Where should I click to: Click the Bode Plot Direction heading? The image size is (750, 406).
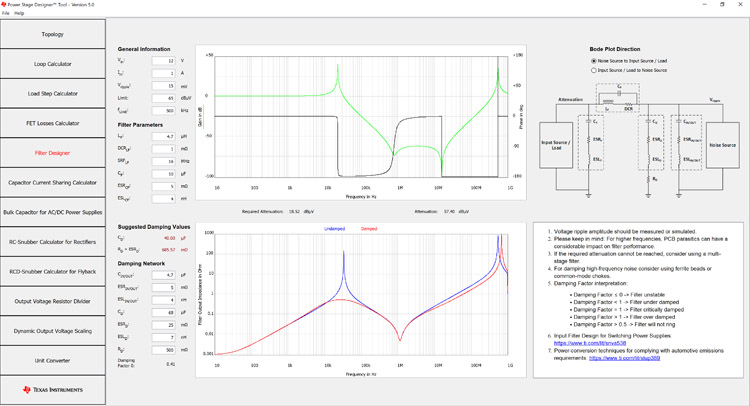click(615, 49)
